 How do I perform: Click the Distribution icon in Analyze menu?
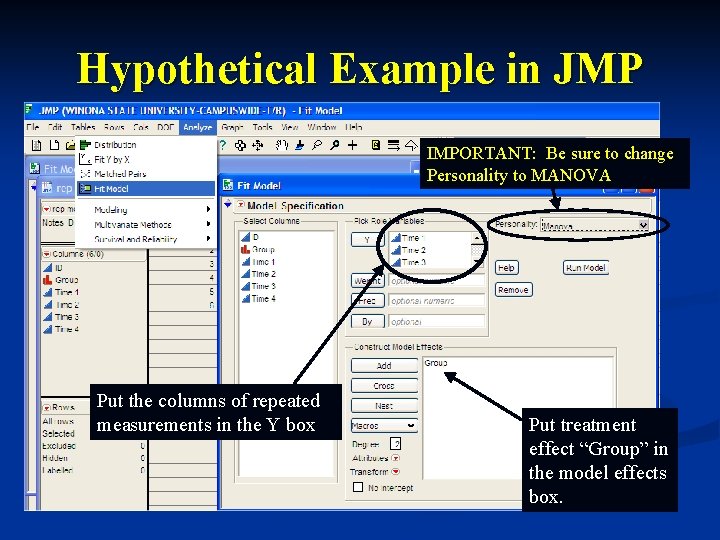click(85, 145)
